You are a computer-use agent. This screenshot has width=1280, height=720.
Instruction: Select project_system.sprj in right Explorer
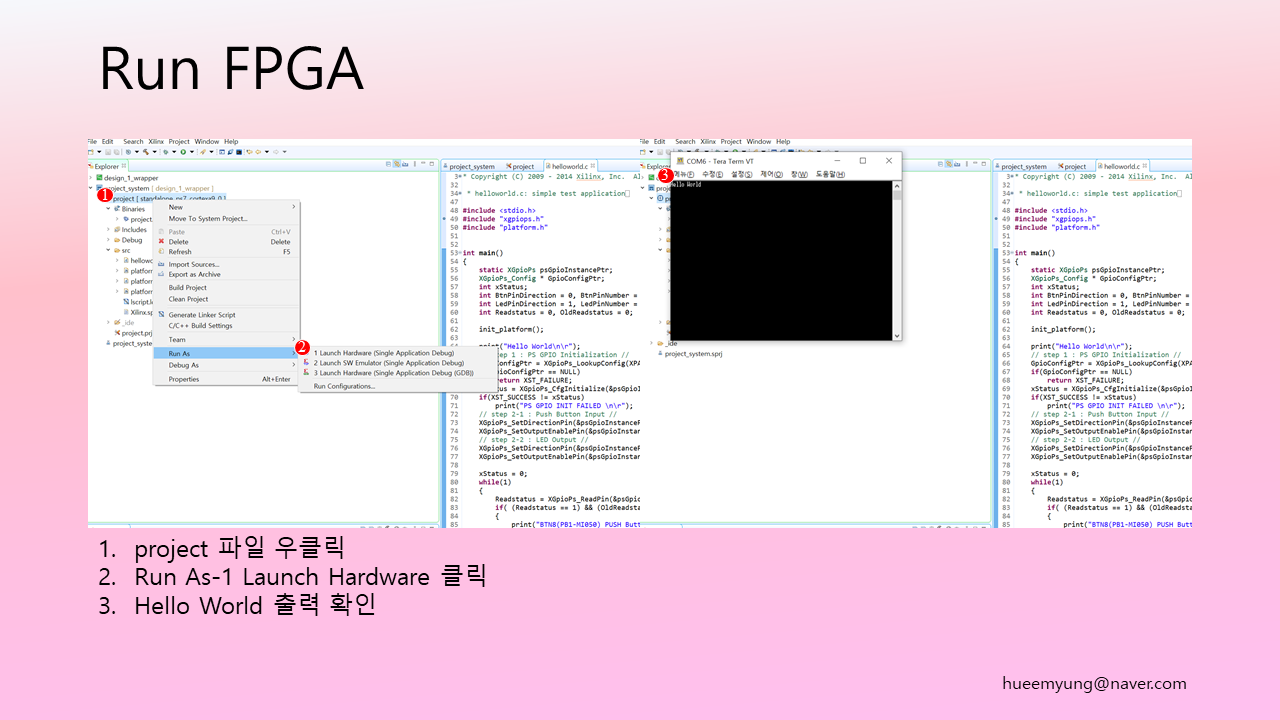tap(695, 353)
